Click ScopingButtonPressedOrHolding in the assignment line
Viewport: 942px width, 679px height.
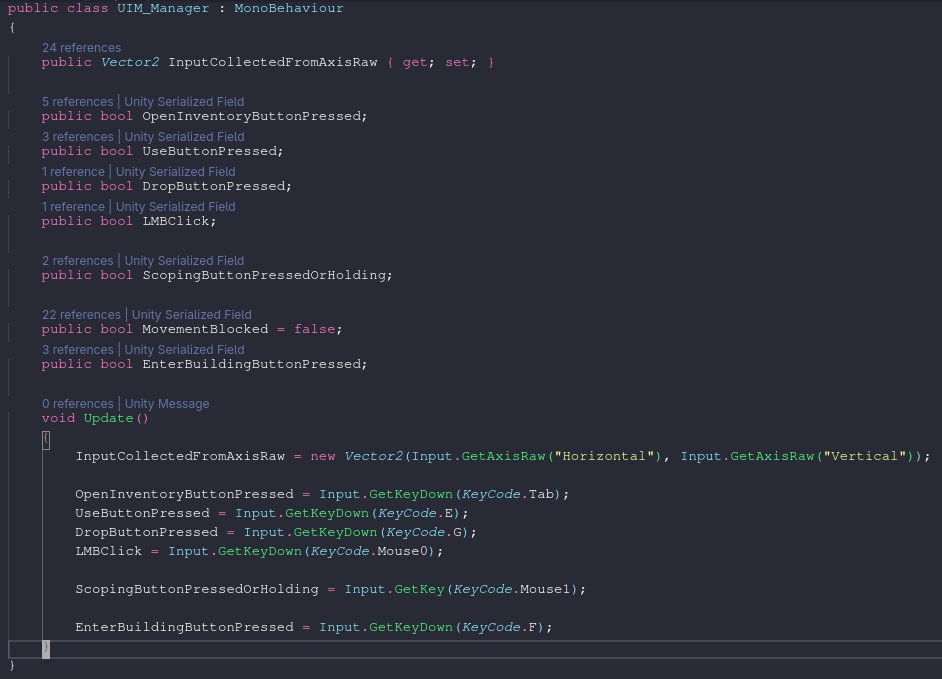(x=197, y=589)
